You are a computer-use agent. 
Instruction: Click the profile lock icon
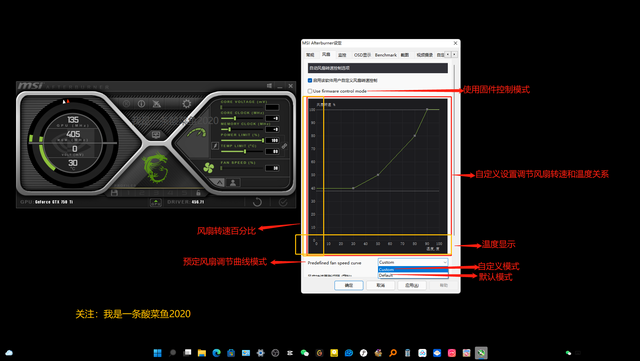(x=198, y=193)
